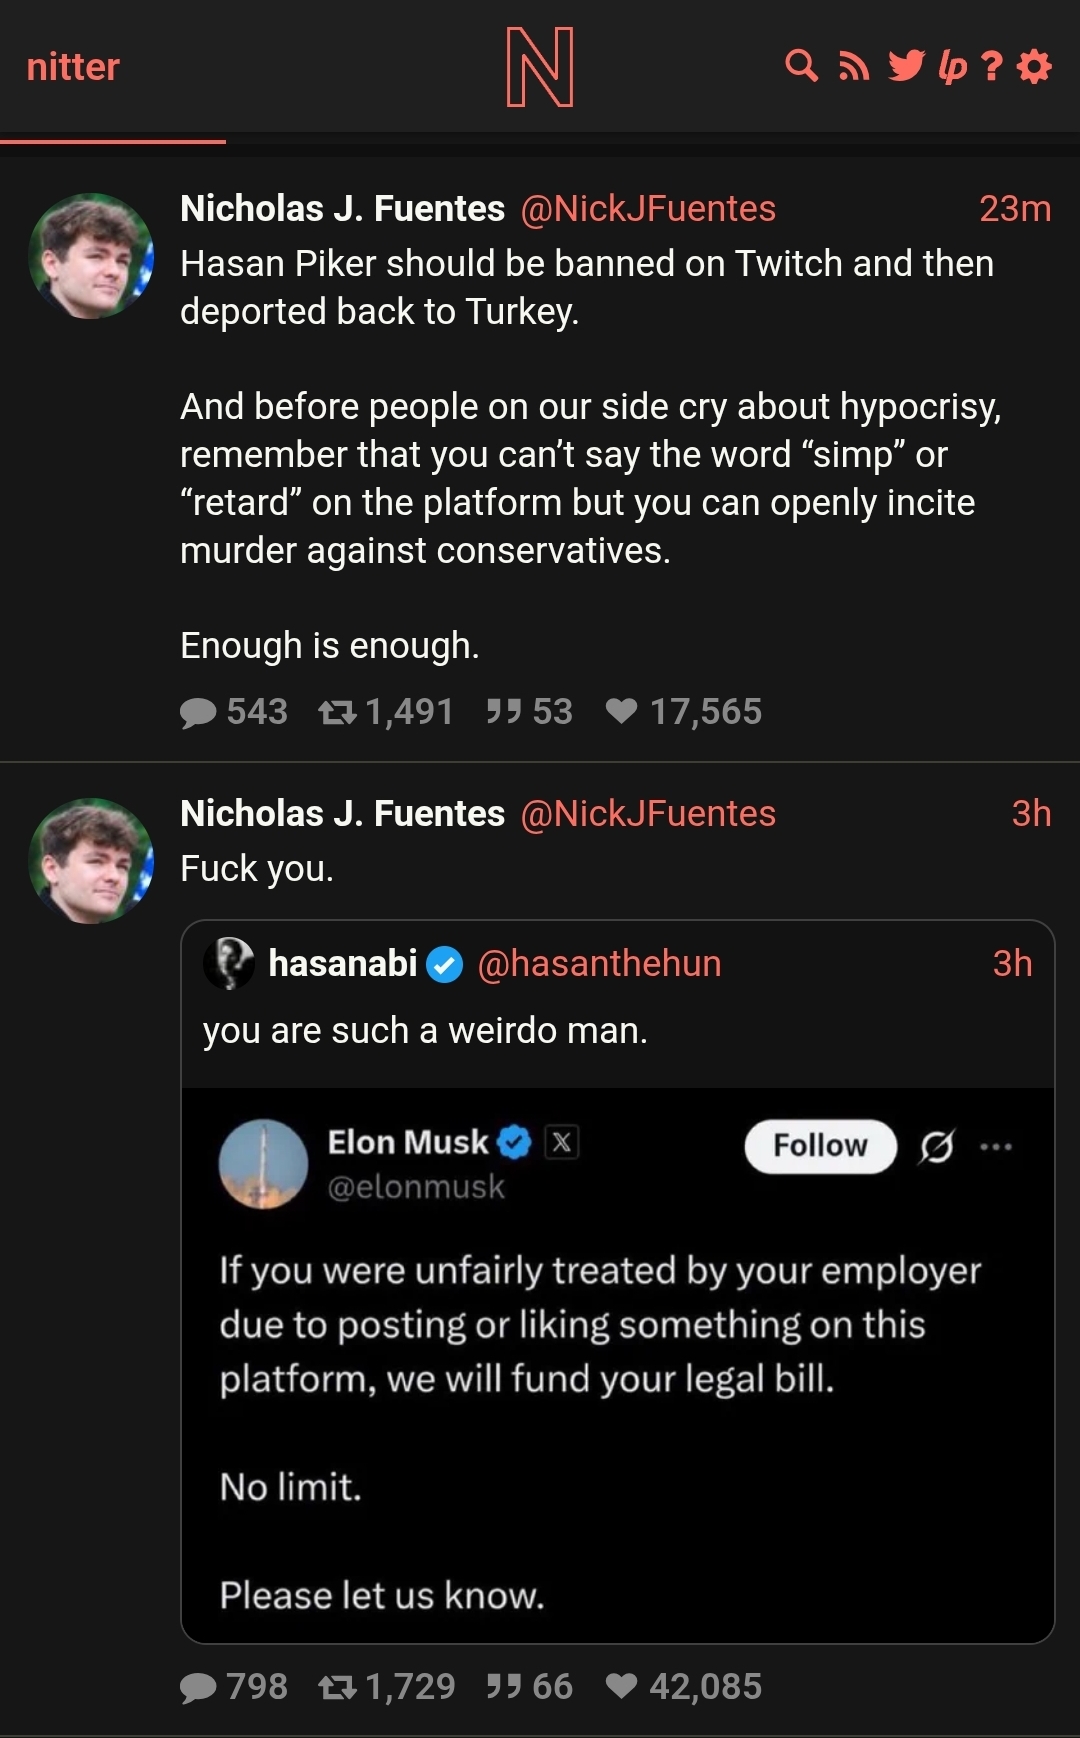Open the search magnifier icon

tap(801, 66)
